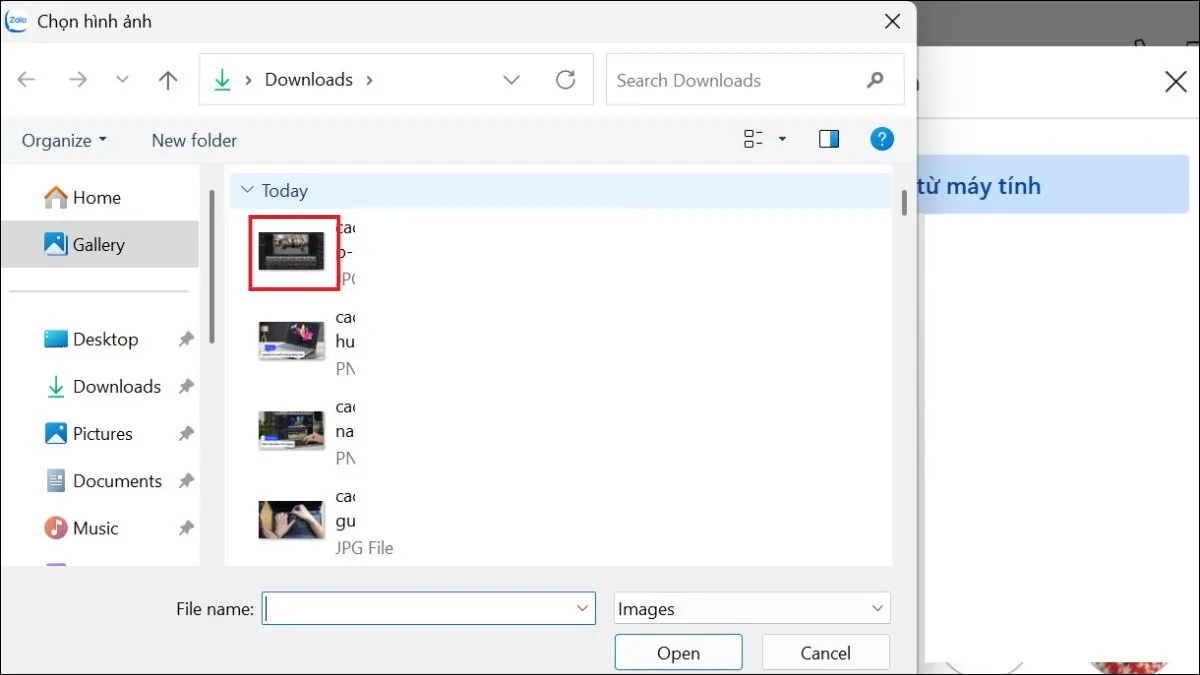Go up one folder level
This screenshot has height=675, width=1200.
(x=167, y=79)
